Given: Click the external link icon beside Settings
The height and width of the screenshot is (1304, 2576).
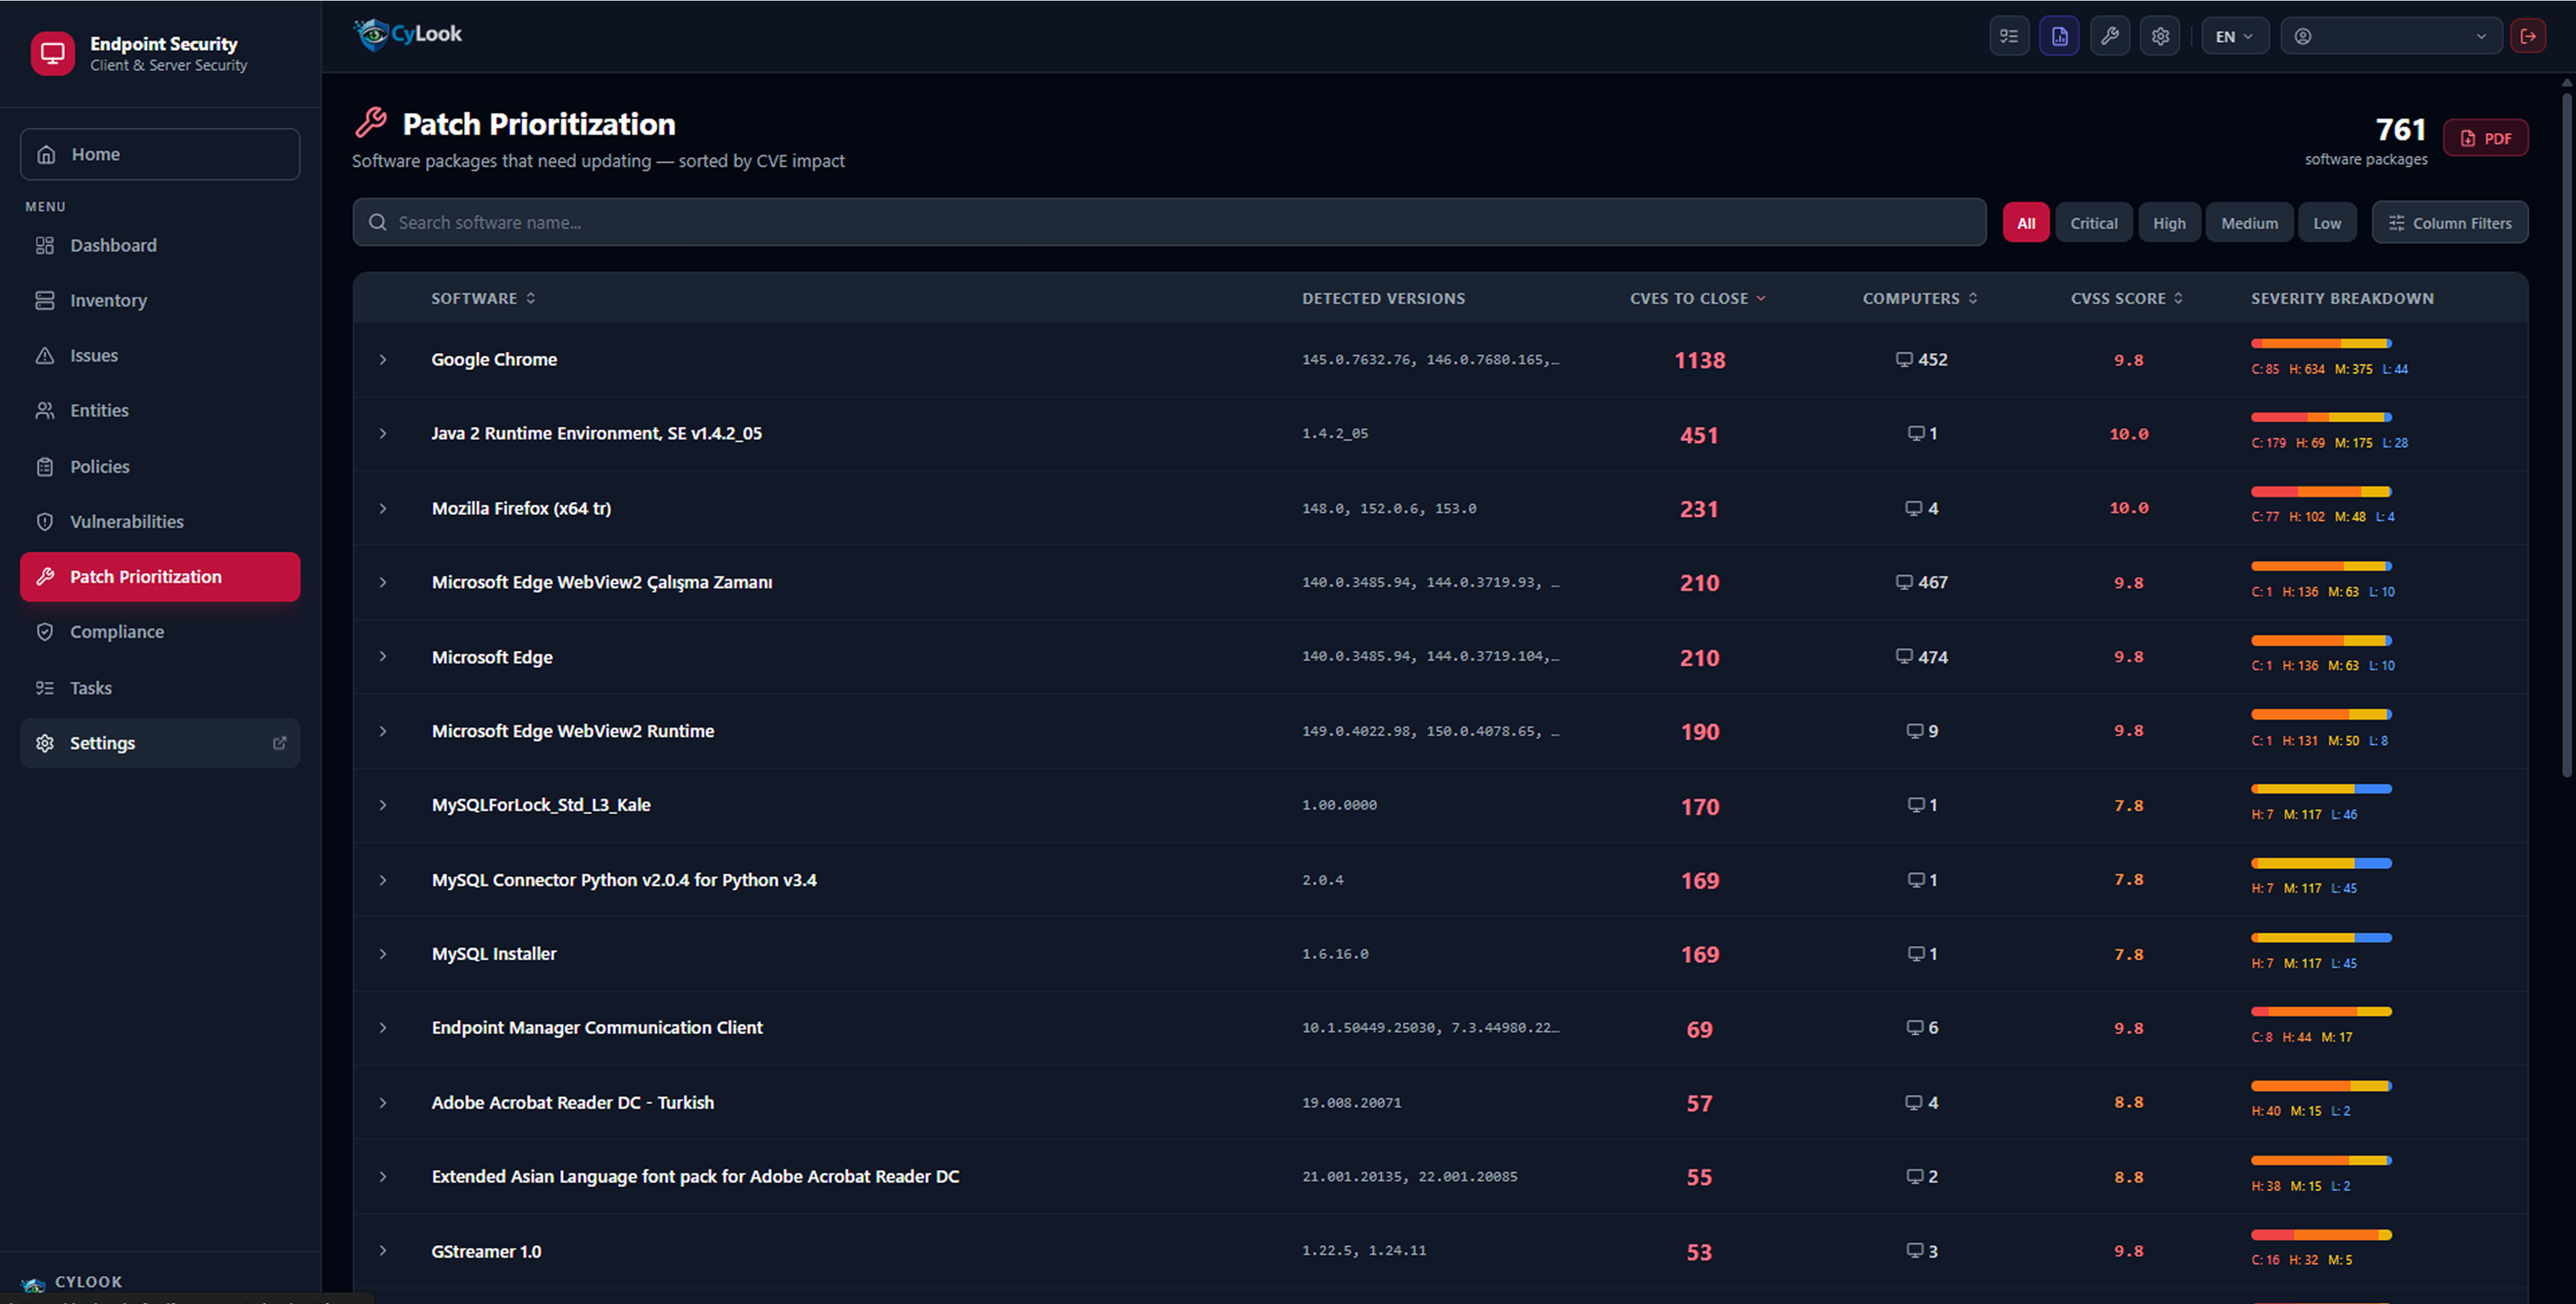Looking at the screenshot, I should pyautogui.click(x=280, y=743).
